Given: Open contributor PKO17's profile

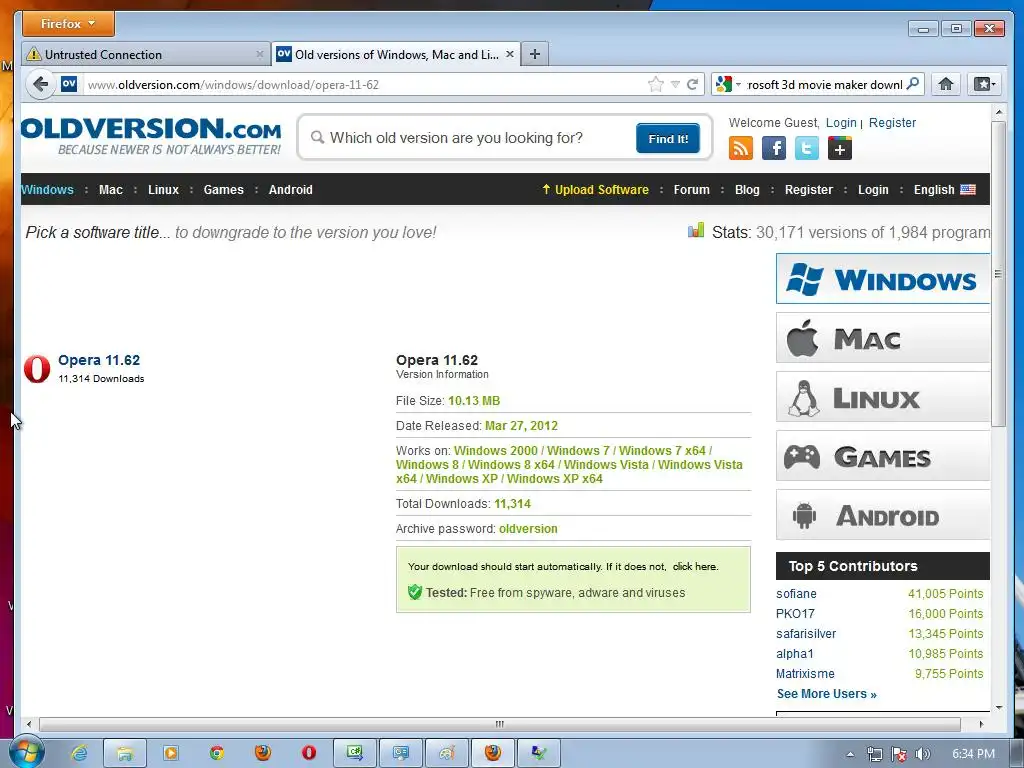Looking at the screenshot, I should click(x=795, y=614).
